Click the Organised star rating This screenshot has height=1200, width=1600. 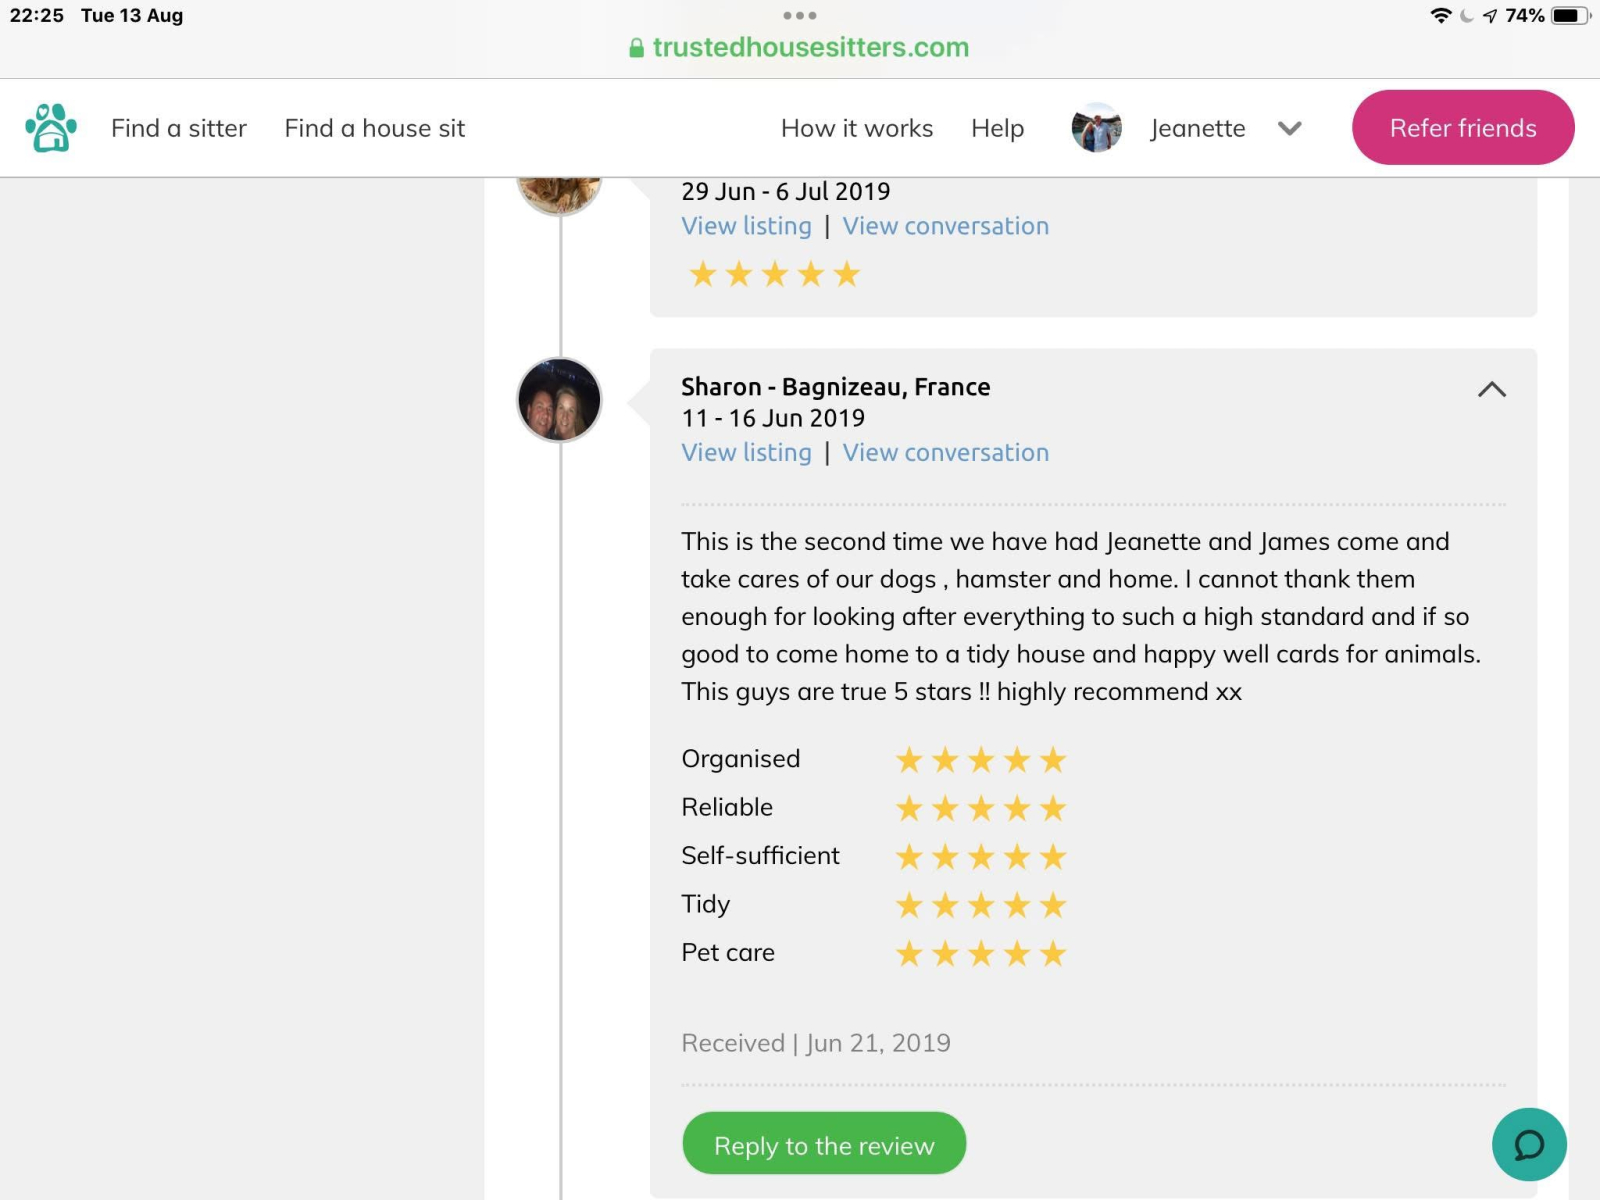[x=980, y=760]
